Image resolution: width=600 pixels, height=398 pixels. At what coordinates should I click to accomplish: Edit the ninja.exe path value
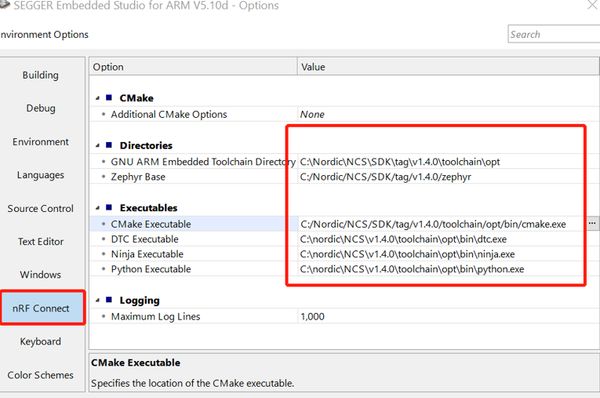coord(408,254)
